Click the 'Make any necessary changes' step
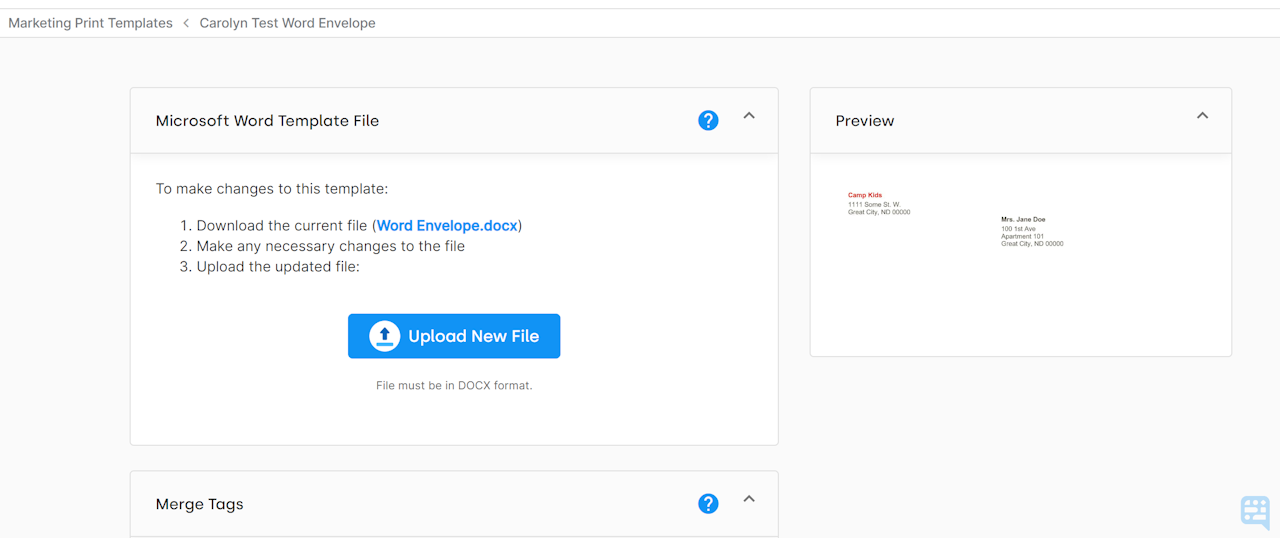 click(x=330, y=246)
